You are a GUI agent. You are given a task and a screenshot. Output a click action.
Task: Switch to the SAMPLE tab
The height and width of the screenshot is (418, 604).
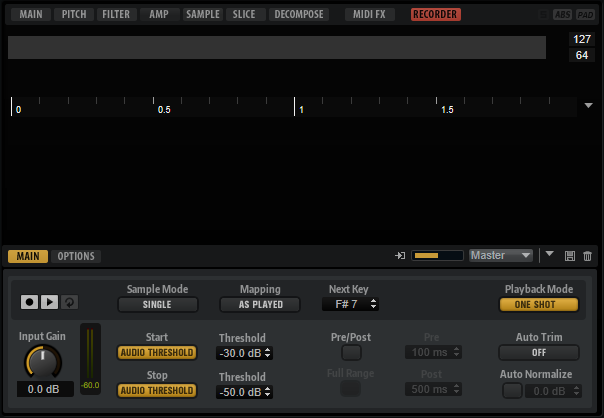[203, 15]
